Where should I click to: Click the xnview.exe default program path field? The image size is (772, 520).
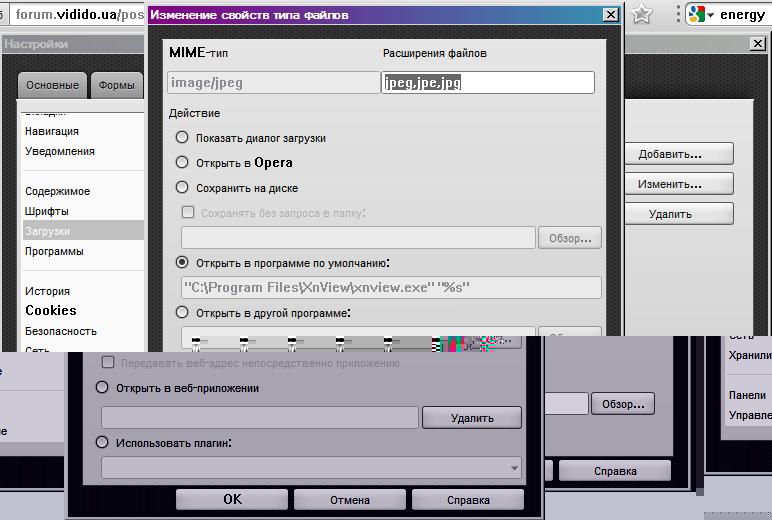[391, 287]
